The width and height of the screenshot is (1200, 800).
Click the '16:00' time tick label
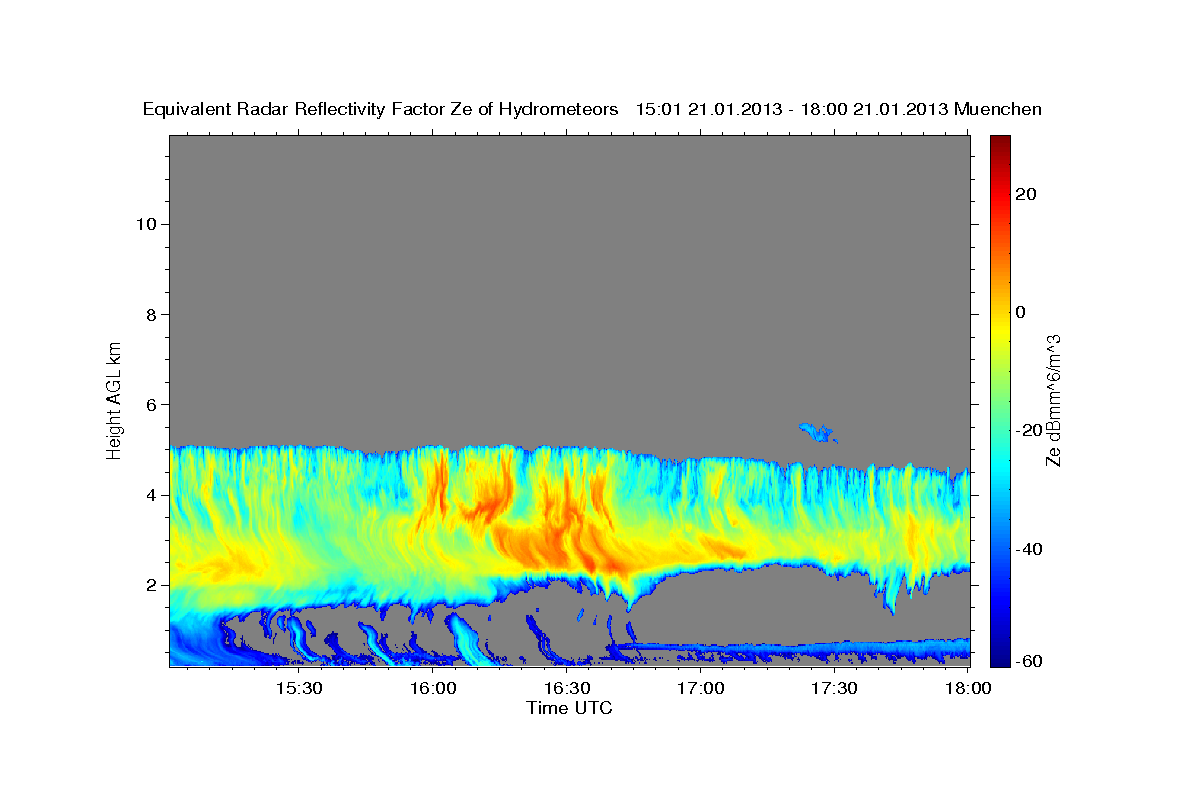(432, 689)
